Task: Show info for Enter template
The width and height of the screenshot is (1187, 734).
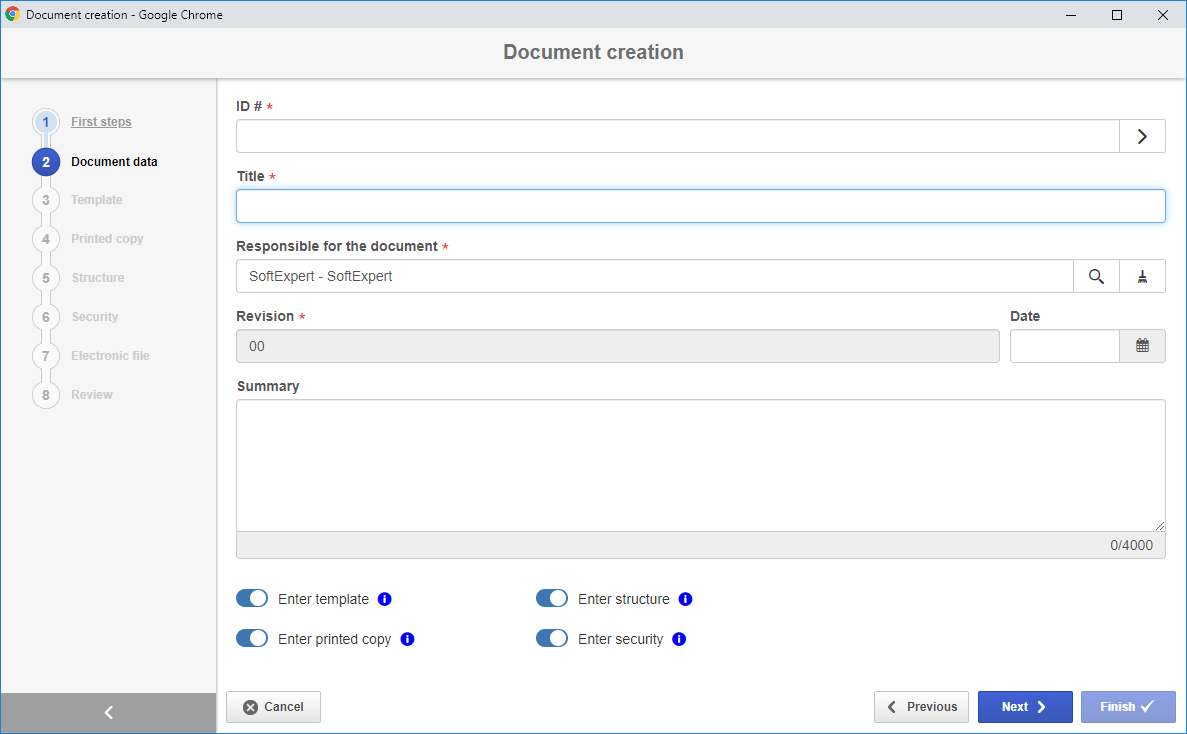Action: coord(385,599)
